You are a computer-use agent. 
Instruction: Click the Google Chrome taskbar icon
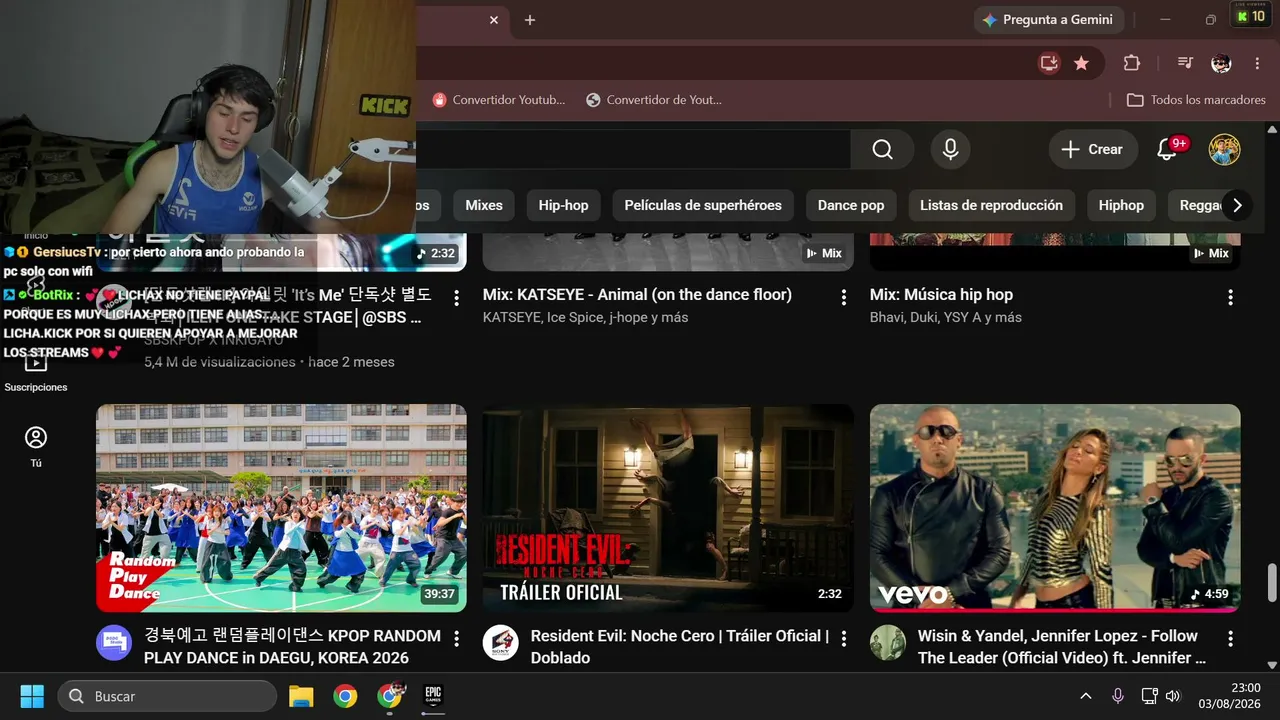(345, 696)
